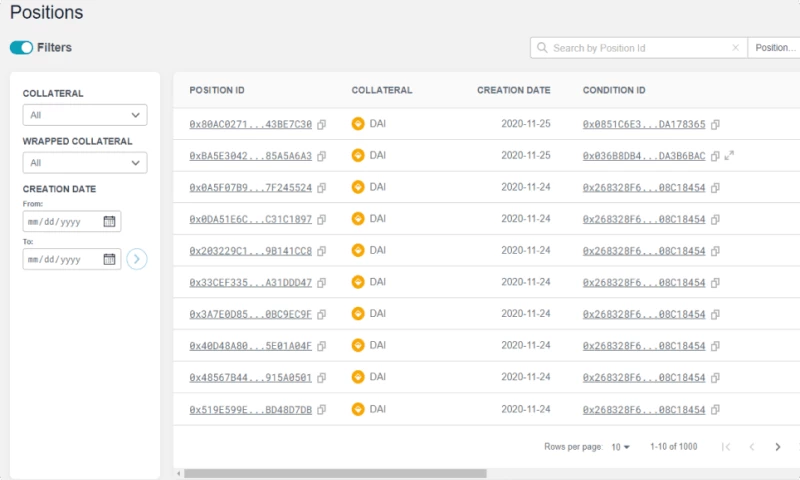This screenshot has width=800, height=480.
Task: Click the Search by Position Id field
Action: 639,48
